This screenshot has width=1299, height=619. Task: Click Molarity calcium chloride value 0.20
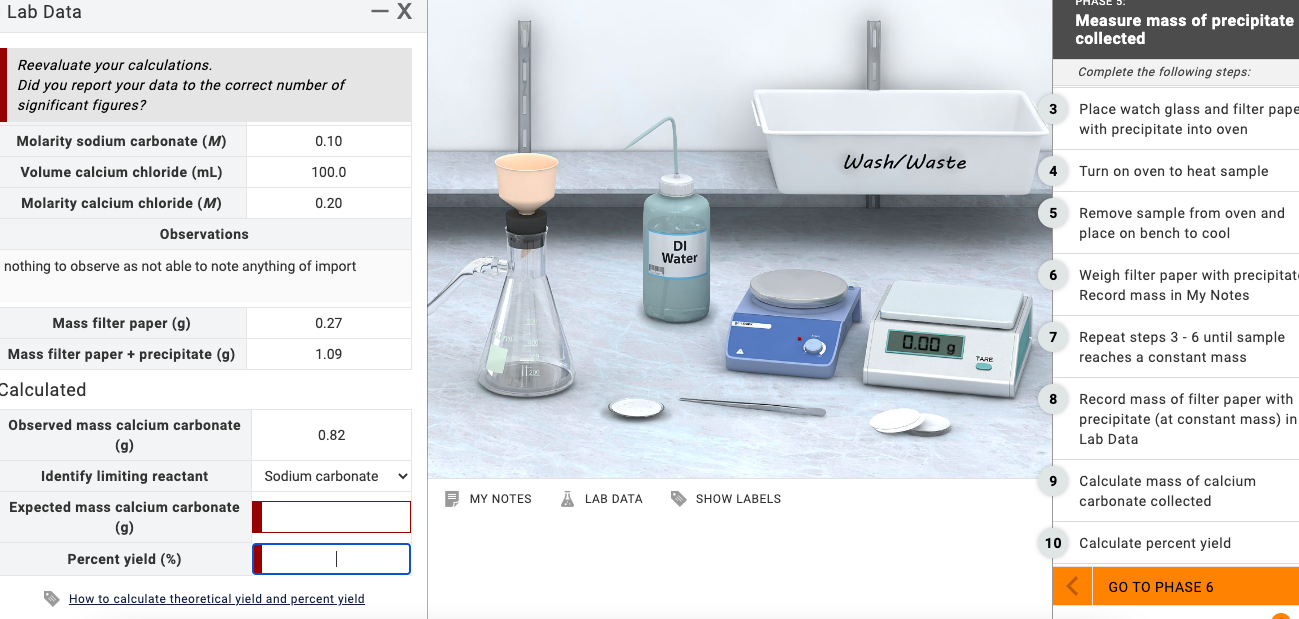click(x=329, y=203)
